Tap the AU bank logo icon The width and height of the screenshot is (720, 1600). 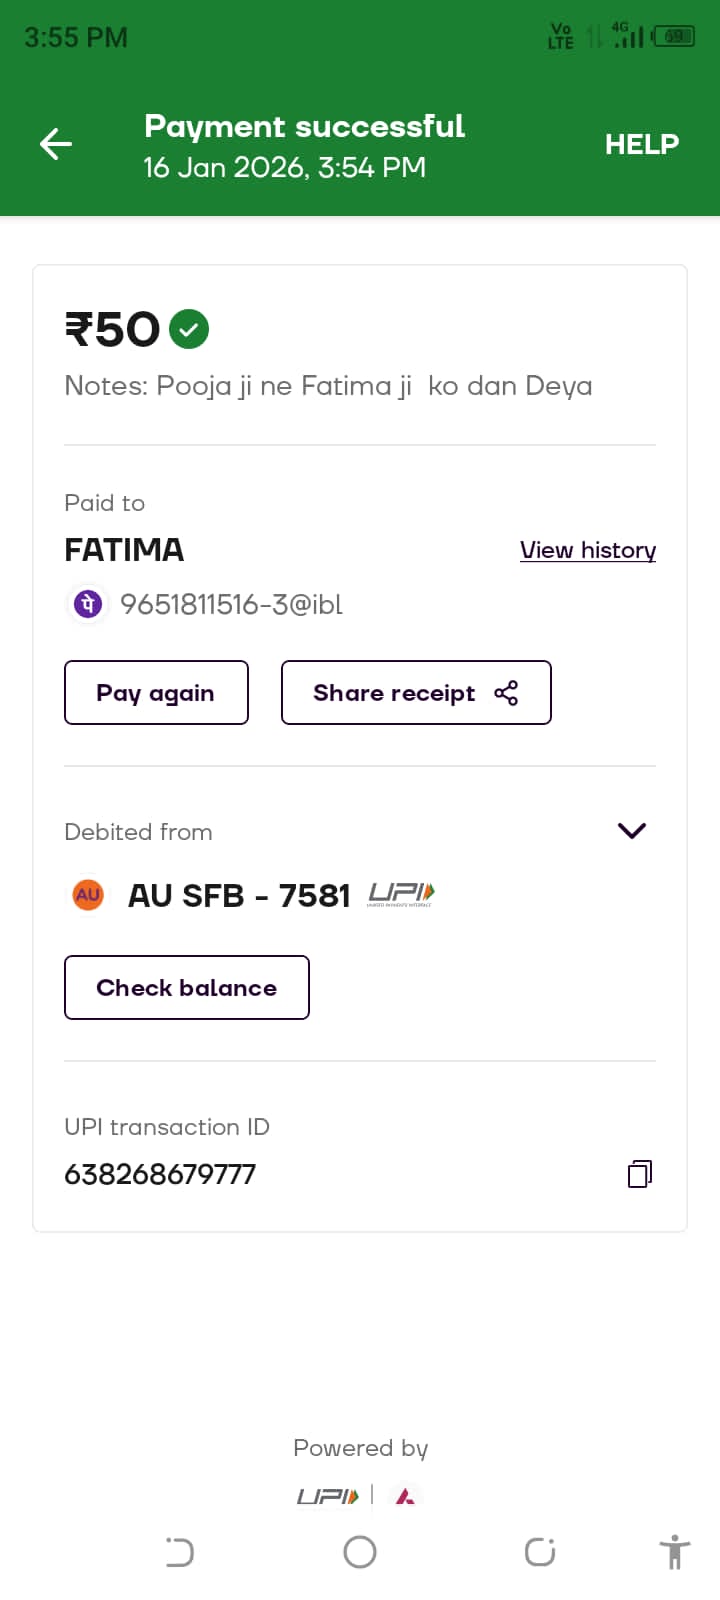coord(88,894)
